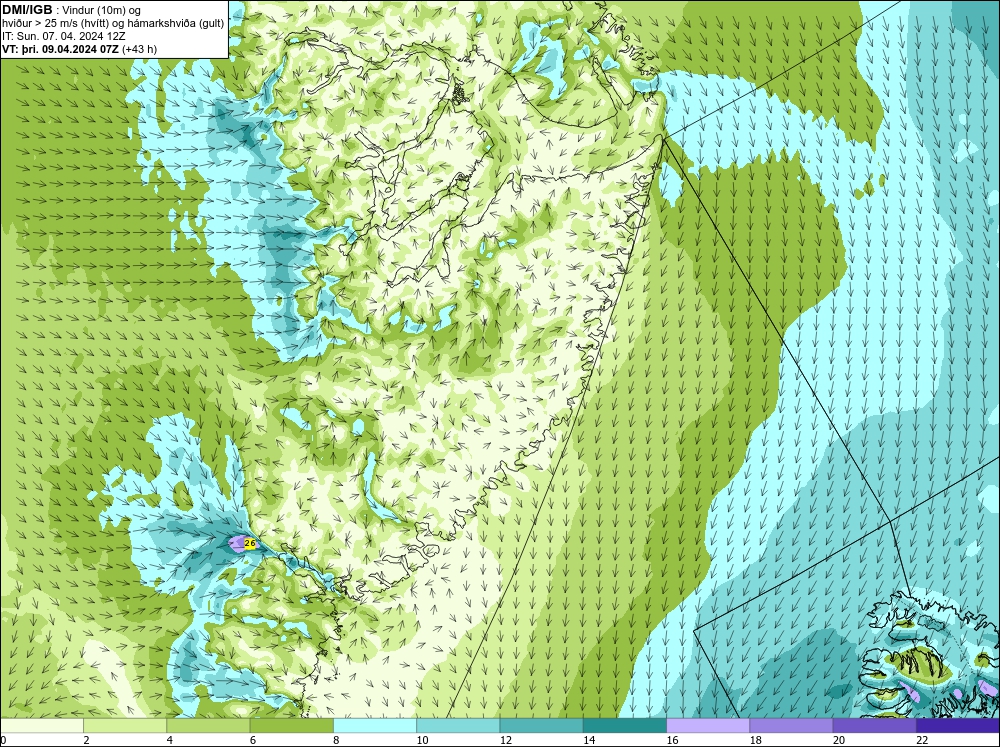
Task: Click the 'hviður > 25 m/s (hvítt)' description line
Action: (113, 24)
